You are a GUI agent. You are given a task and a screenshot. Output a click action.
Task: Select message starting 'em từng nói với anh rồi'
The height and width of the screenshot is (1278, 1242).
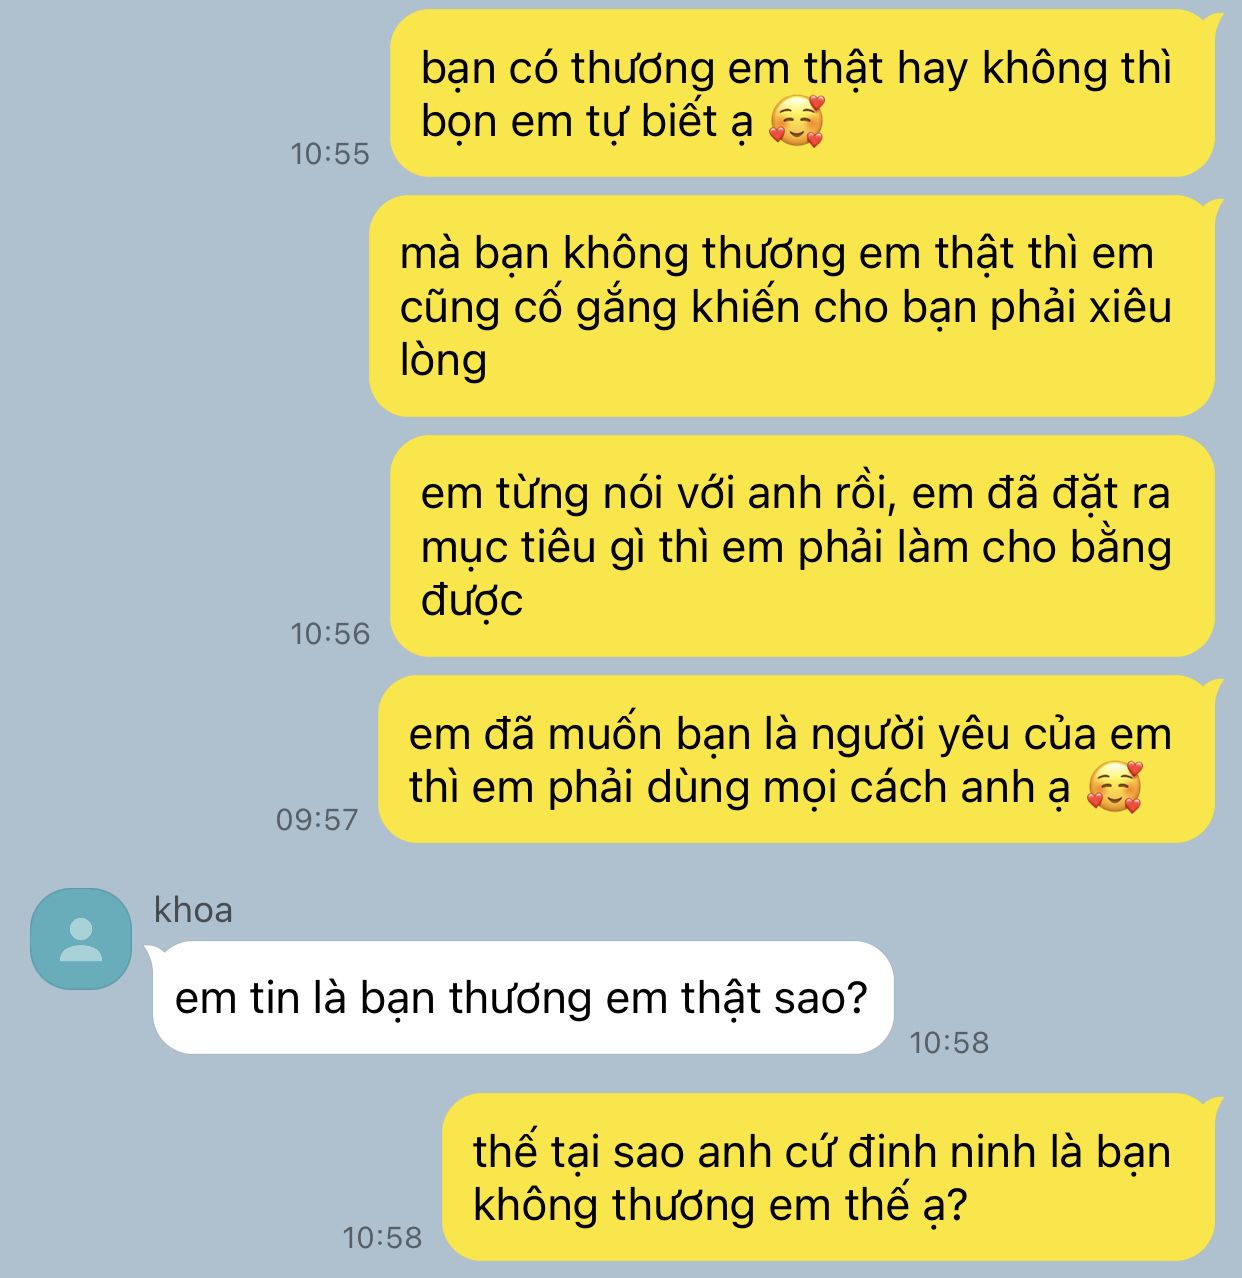[x=802, y=546]
